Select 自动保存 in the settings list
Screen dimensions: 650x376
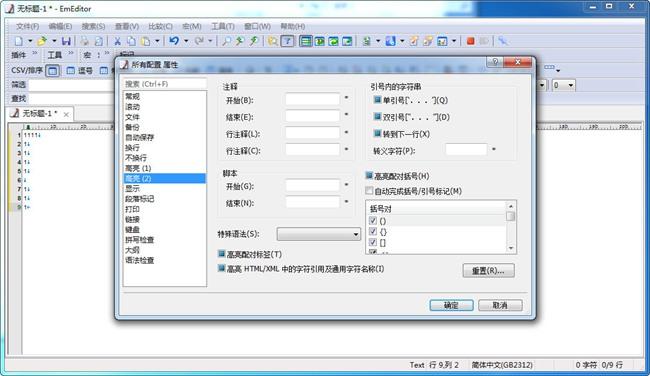(165, 137)
